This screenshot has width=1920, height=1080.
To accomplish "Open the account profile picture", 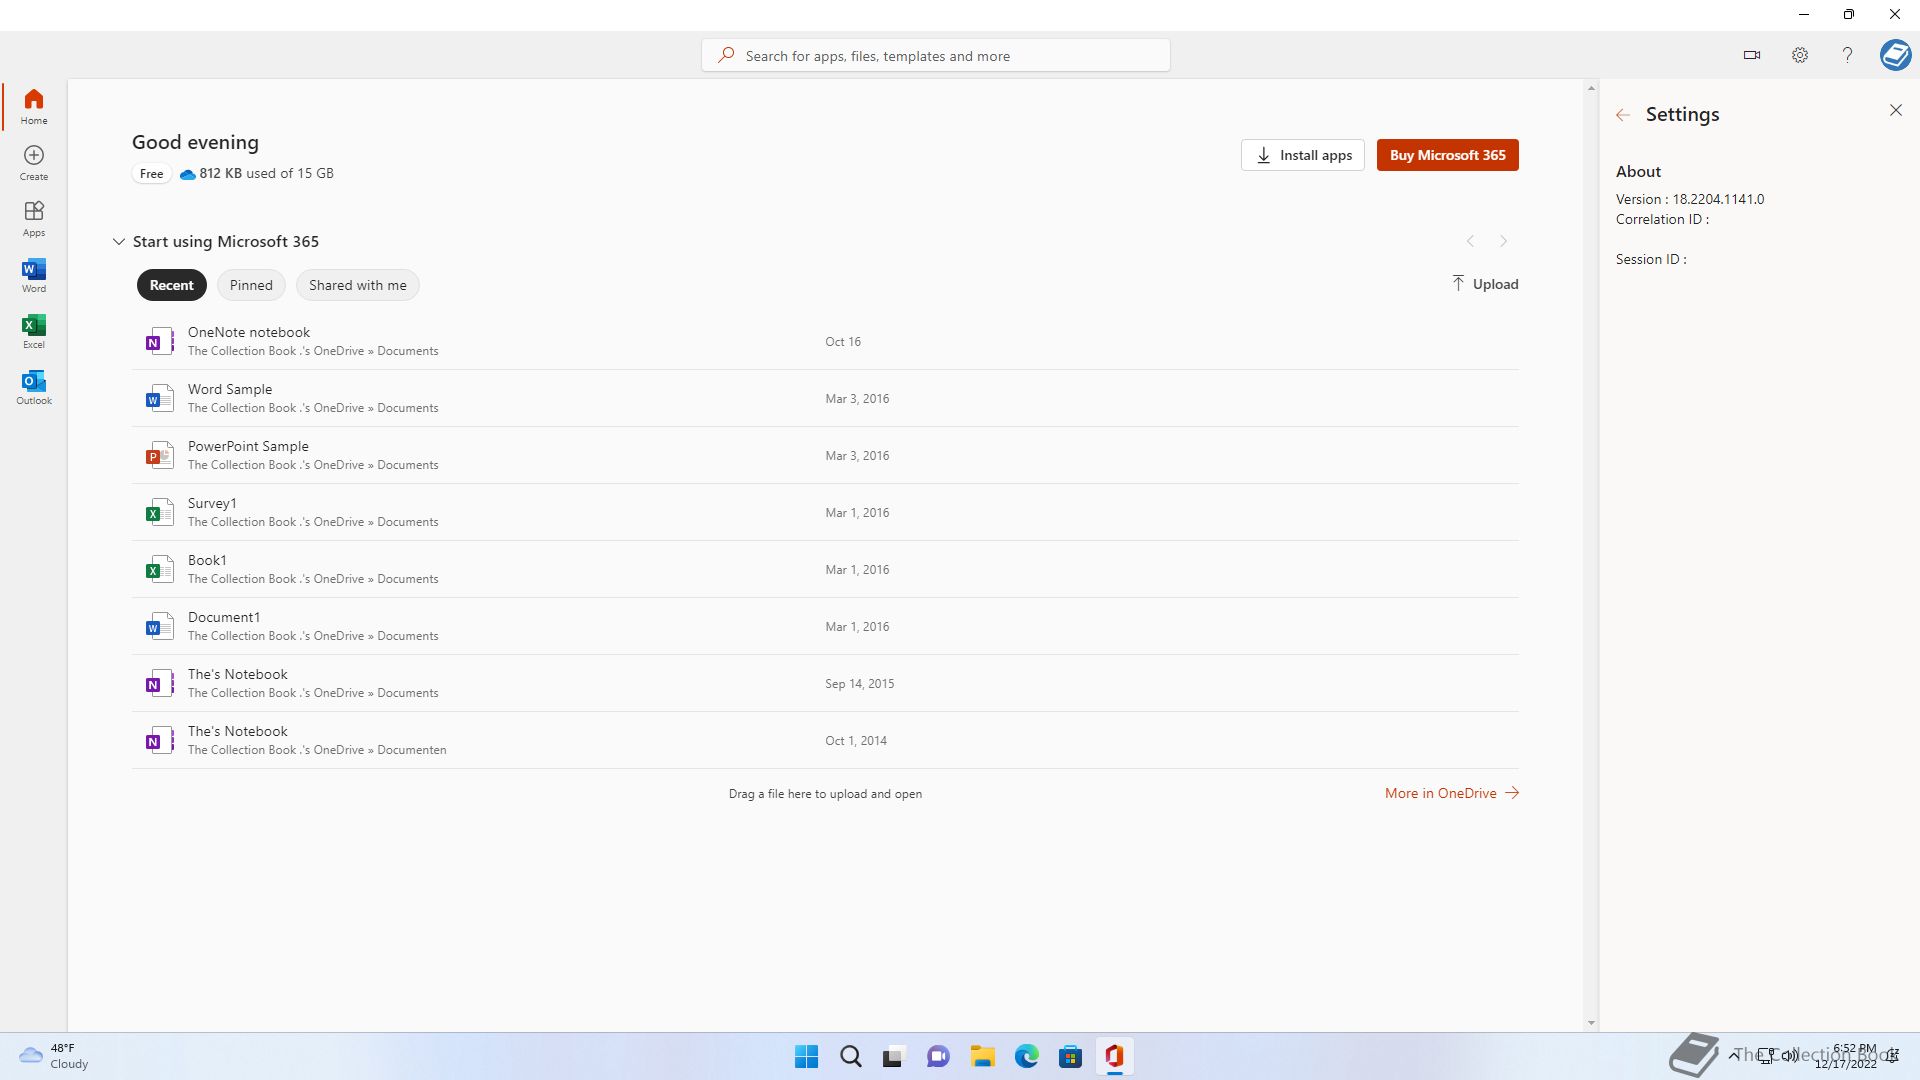I will coord(1895,55).
